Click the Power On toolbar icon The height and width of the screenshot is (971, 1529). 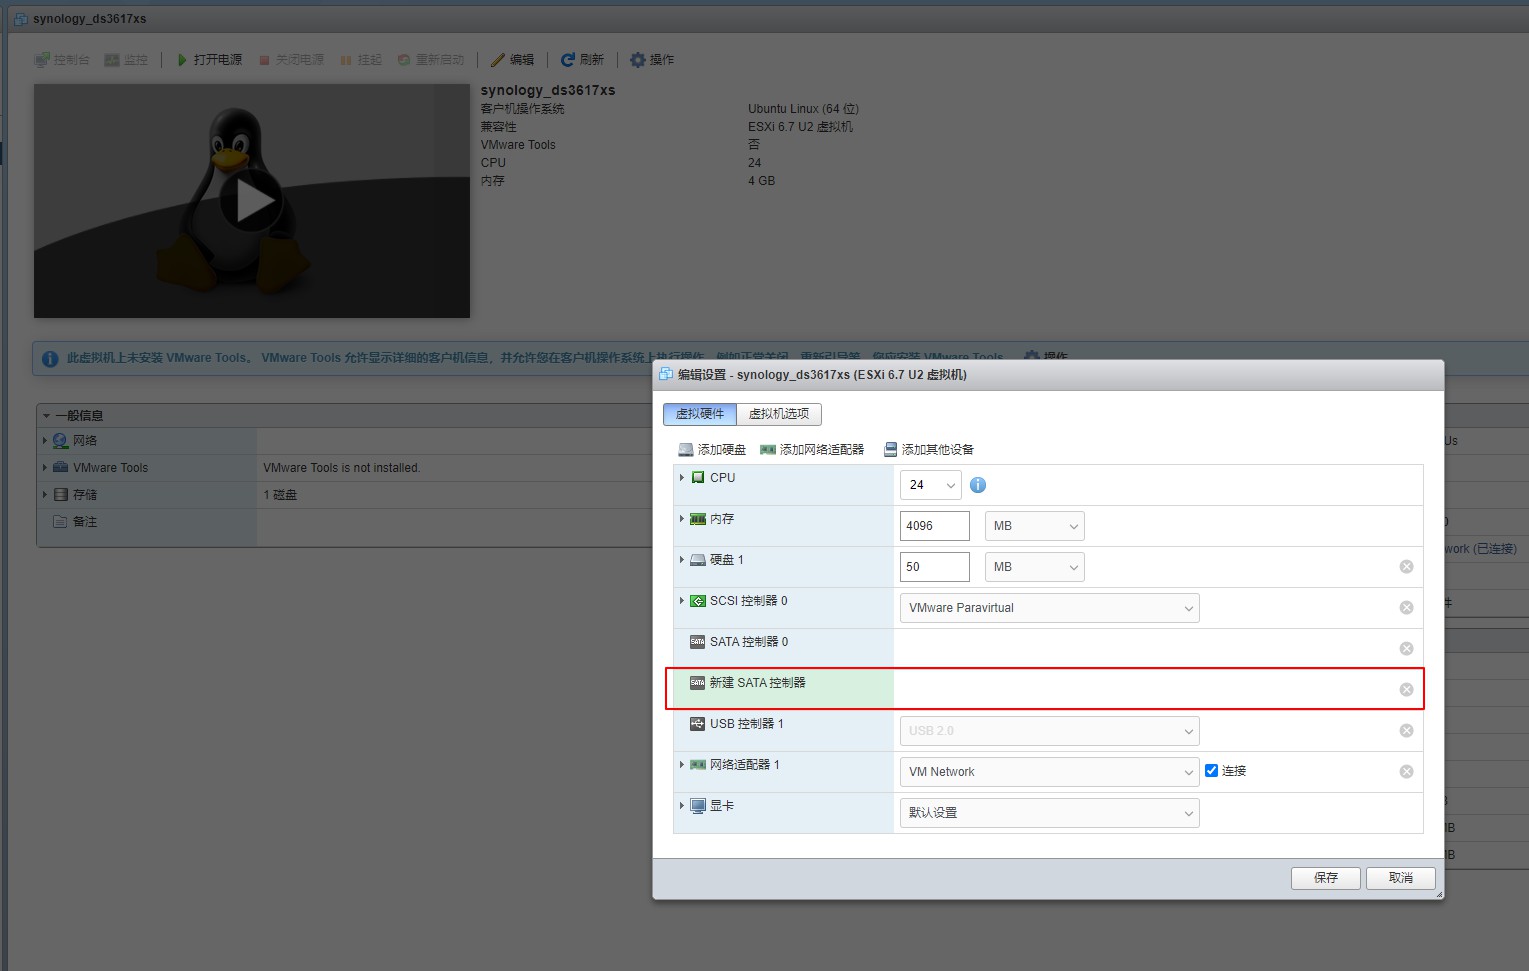182,60
